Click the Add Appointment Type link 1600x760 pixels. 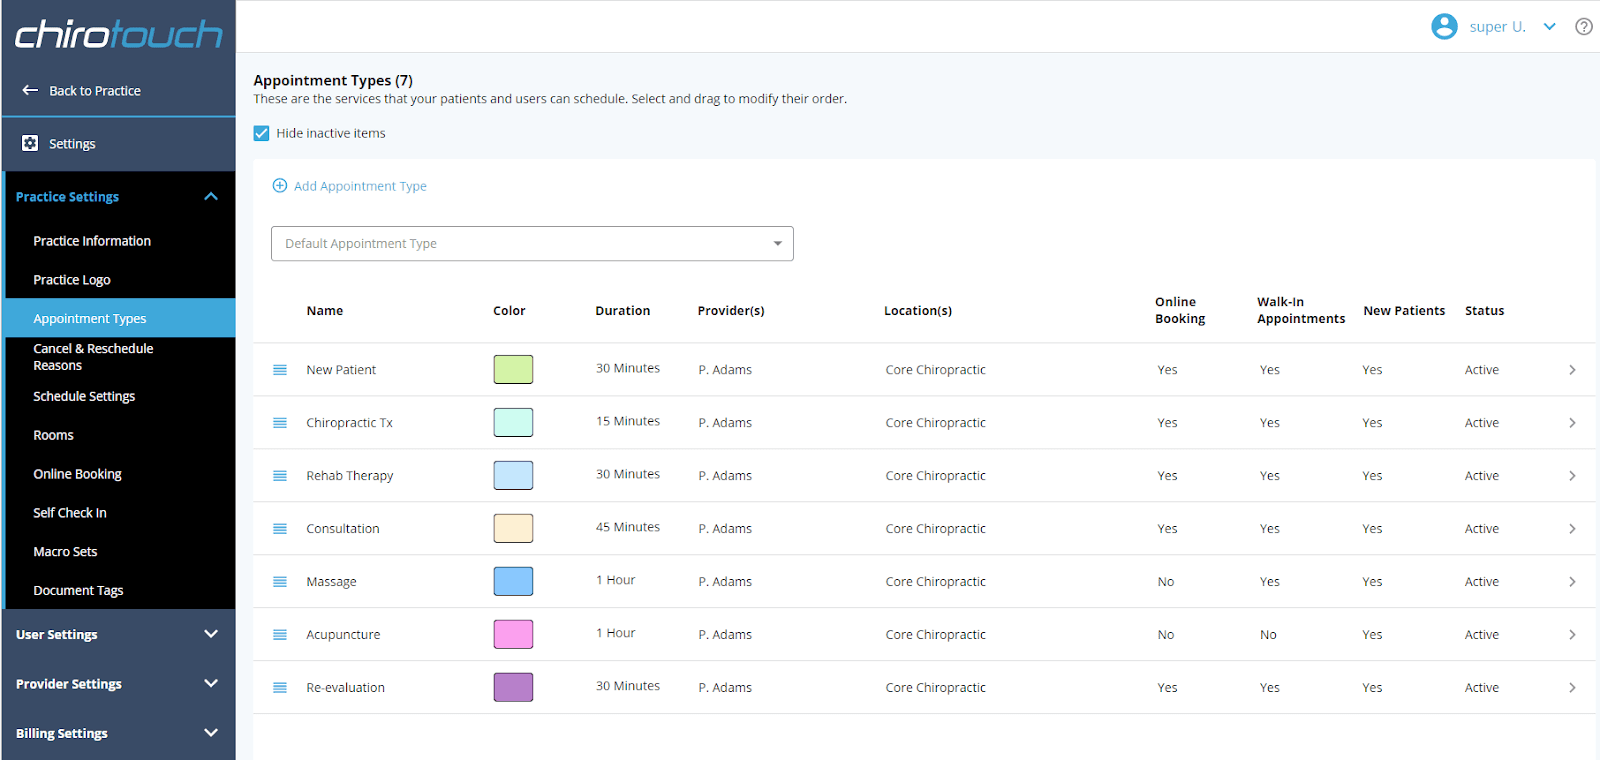(360, 186)
